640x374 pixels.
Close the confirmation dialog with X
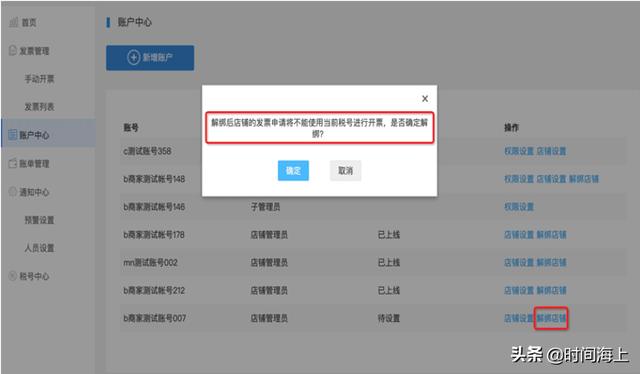coord(425,98)
